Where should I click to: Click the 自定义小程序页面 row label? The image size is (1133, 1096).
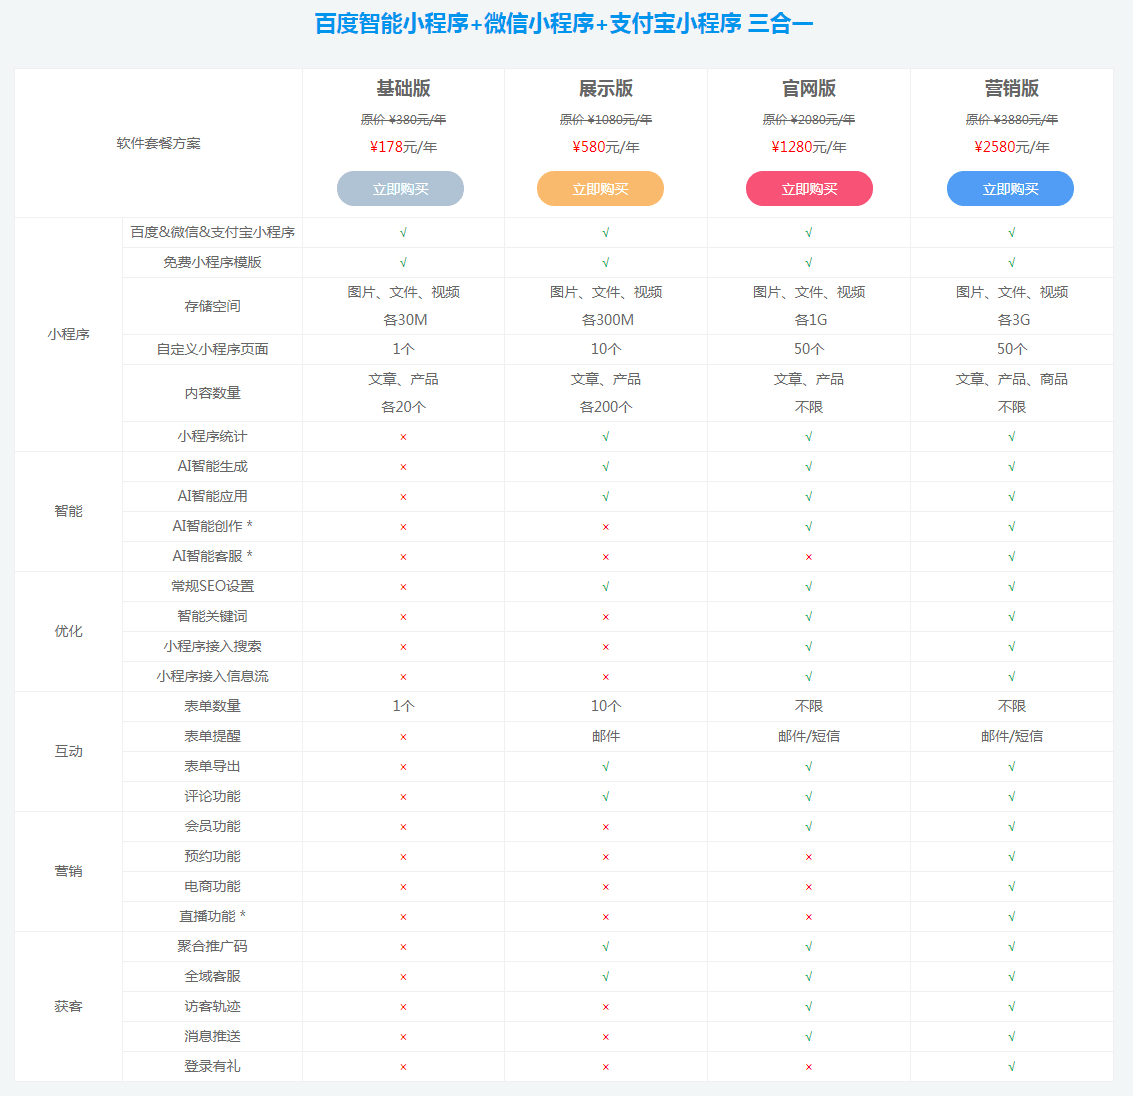(212, 349)
